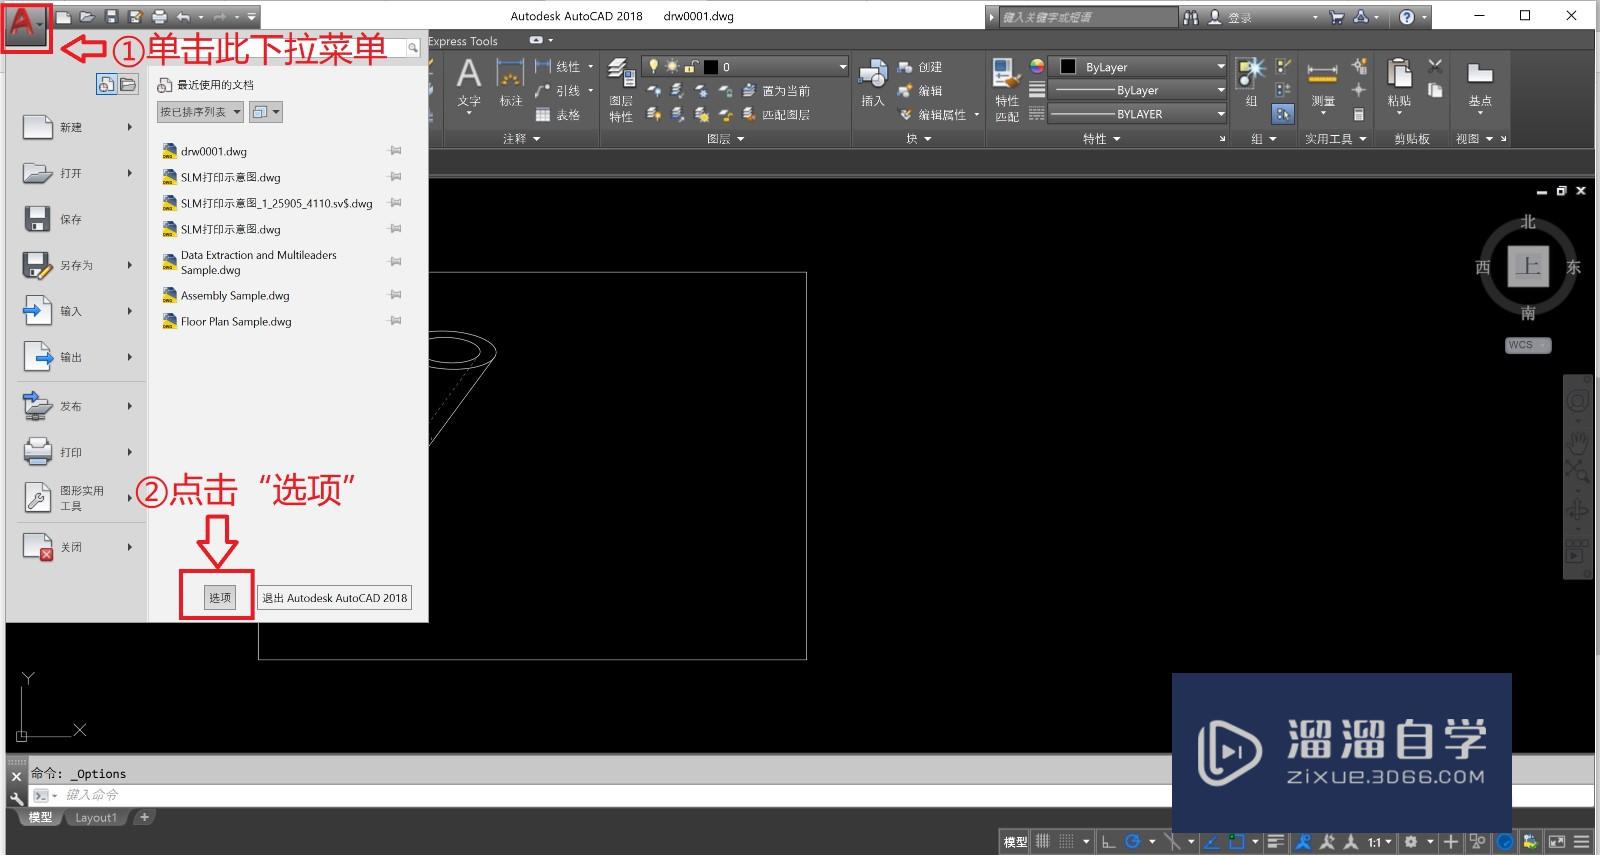This screenshot has width=1600, height=855.
Task: Open 图层特性 (Layer Properties) manager
Action: (x=621, y=90)
